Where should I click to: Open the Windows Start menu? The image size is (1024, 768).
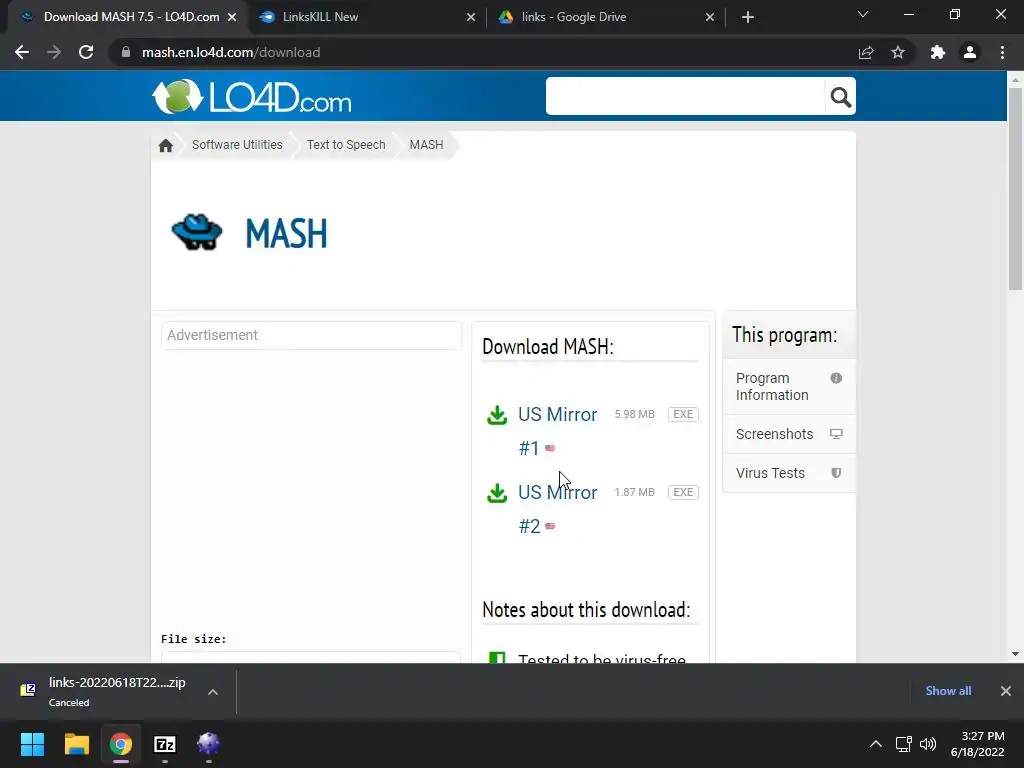tap(32, 744)
